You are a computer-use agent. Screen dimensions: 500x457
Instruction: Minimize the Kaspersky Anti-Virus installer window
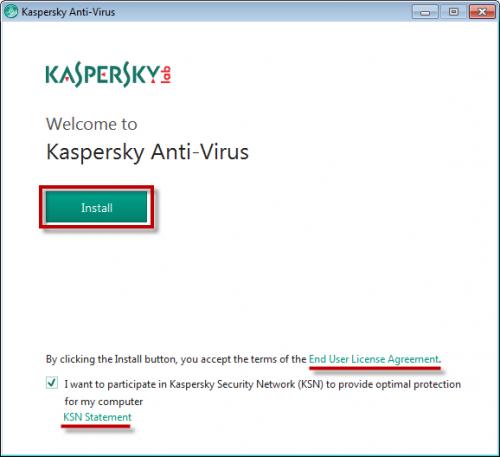click(425, 12)
